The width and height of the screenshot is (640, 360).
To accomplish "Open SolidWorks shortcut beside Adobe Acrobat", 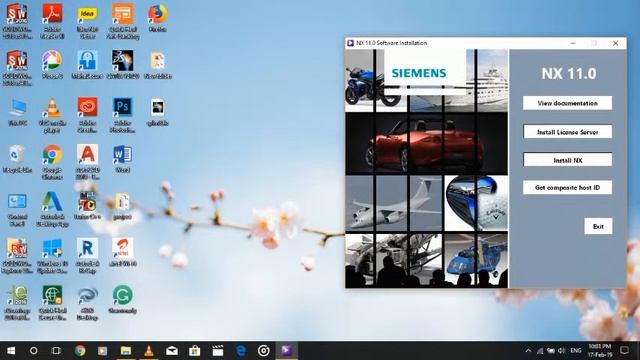I will click(17, 21).
